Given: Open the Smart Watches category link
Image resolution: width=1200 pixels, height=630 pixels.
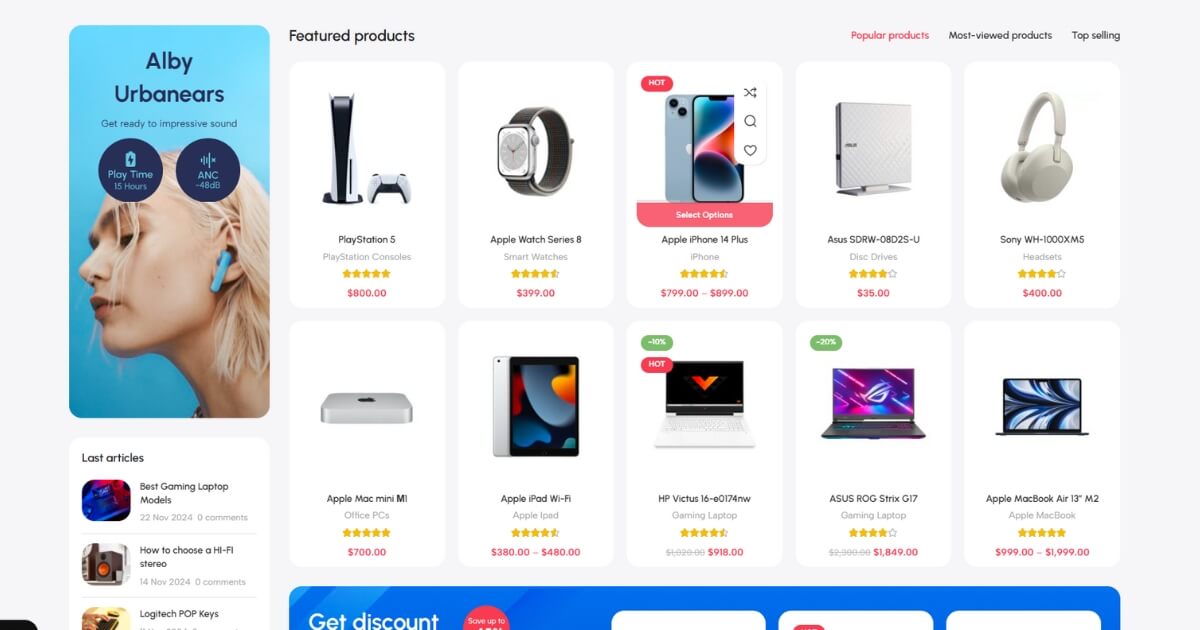Looking at the screenshot, I should [x=536, y=257].
